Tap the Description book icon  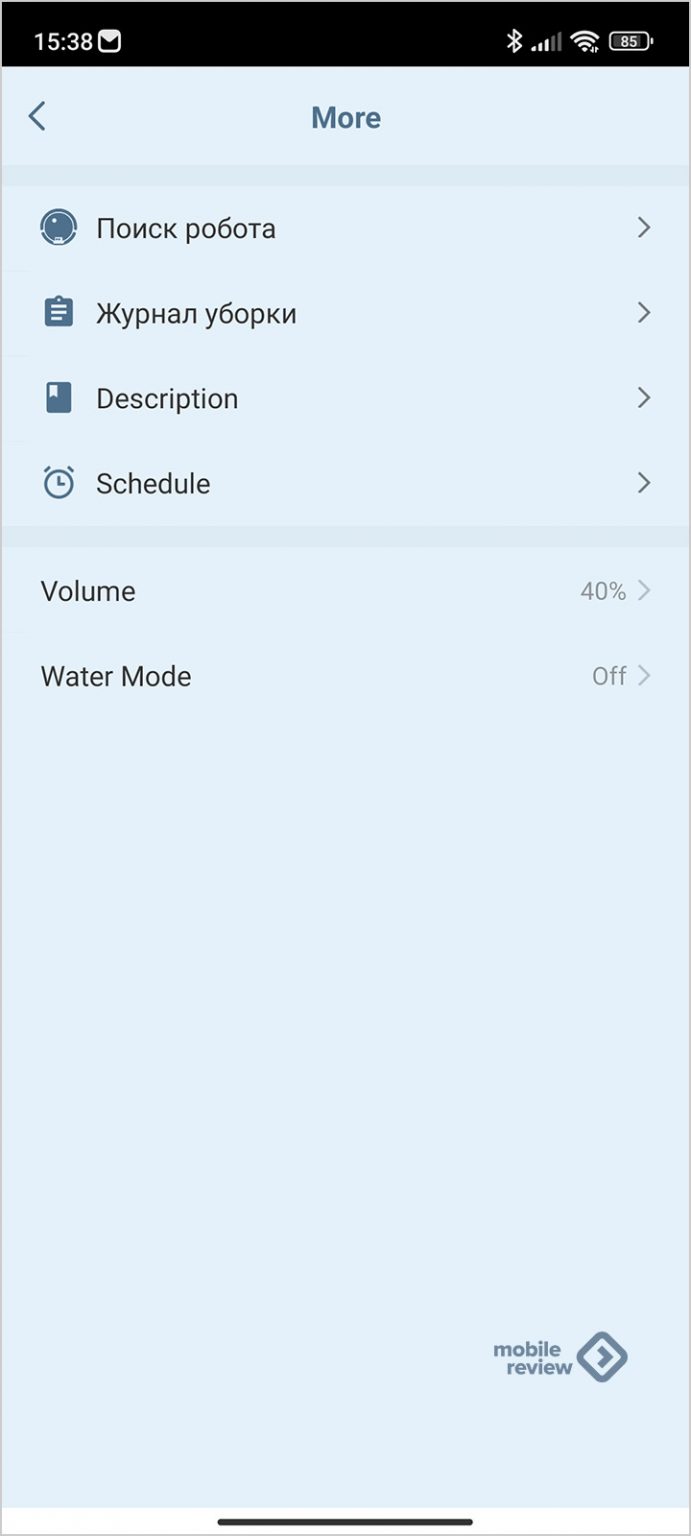tap(59, 398)
